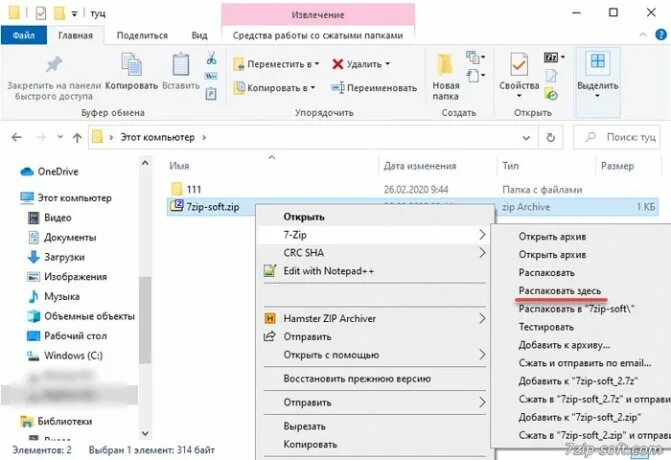Viewport: 671px width, 460px height.
Task: Choose Extract to "7zip-soft\" entry
Action: (x=576, y=309)
